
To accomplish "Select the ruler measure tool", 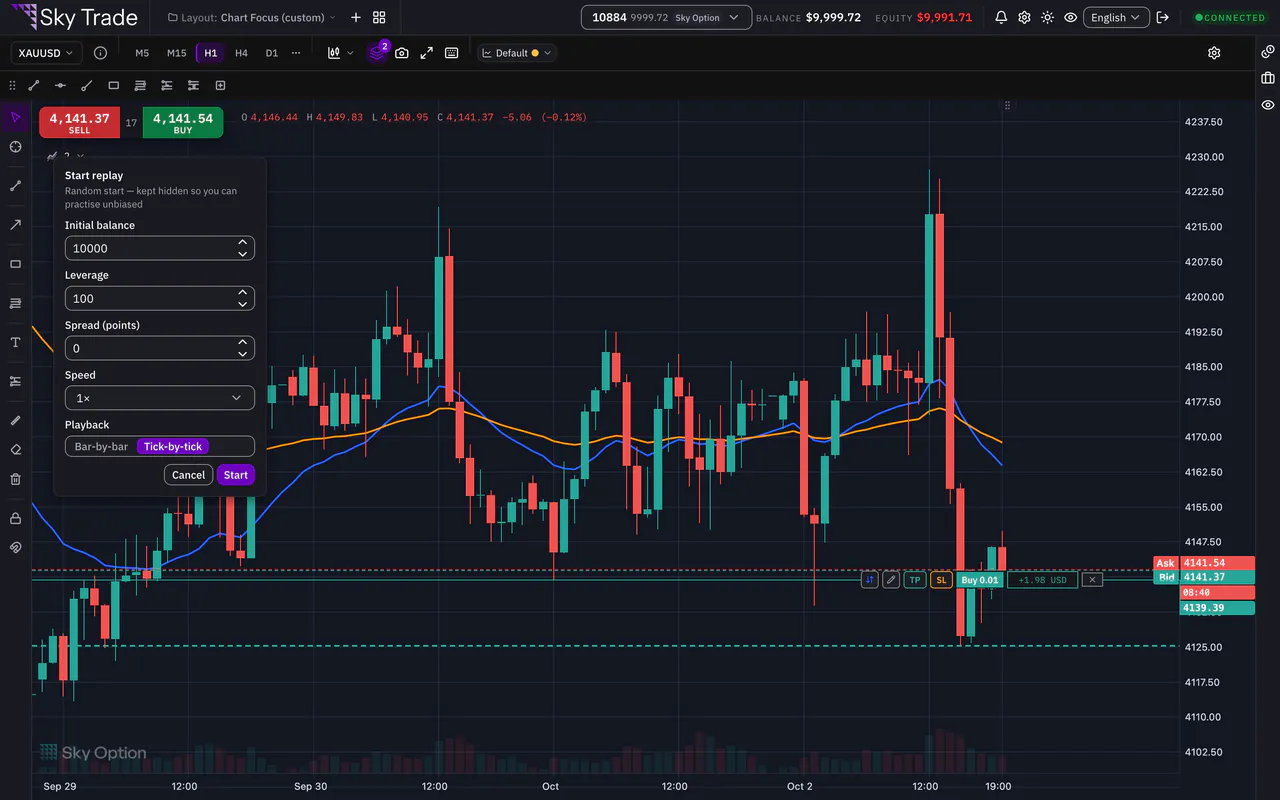I will (15, 420).
